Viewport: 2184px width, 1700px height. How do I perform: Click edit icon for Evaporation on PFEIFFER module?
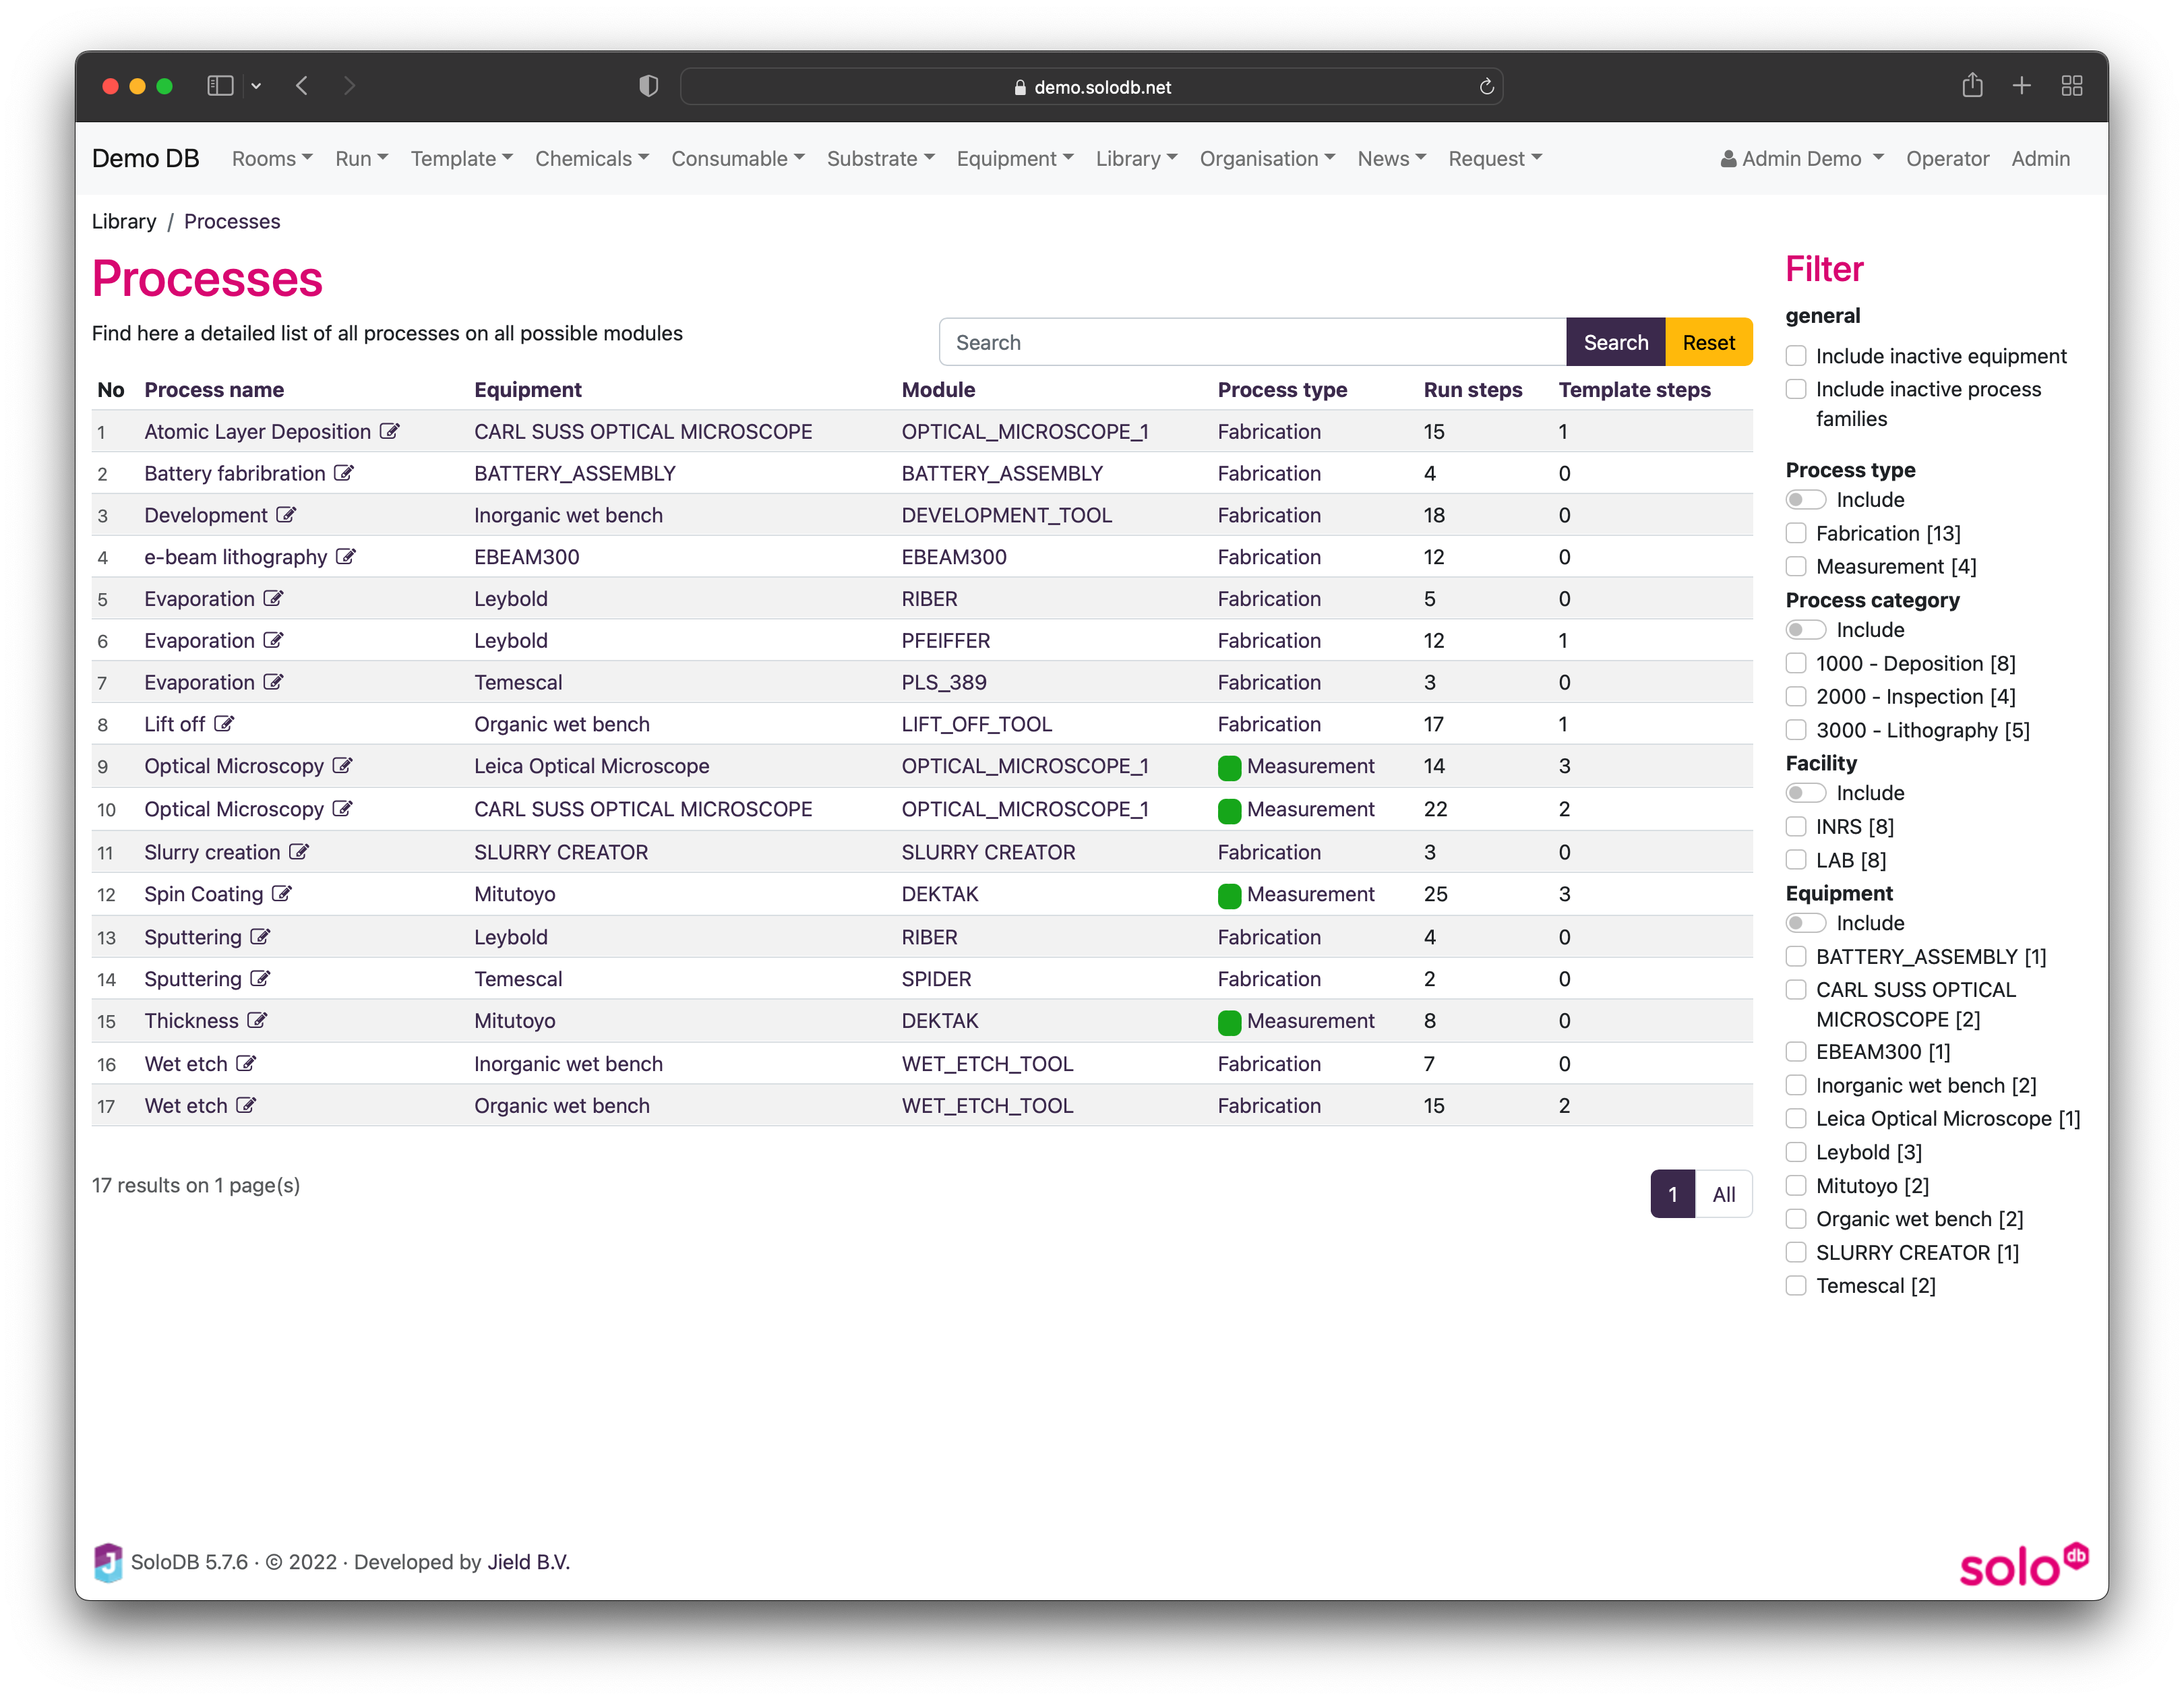pyautogui.click(x=273, y=640)
